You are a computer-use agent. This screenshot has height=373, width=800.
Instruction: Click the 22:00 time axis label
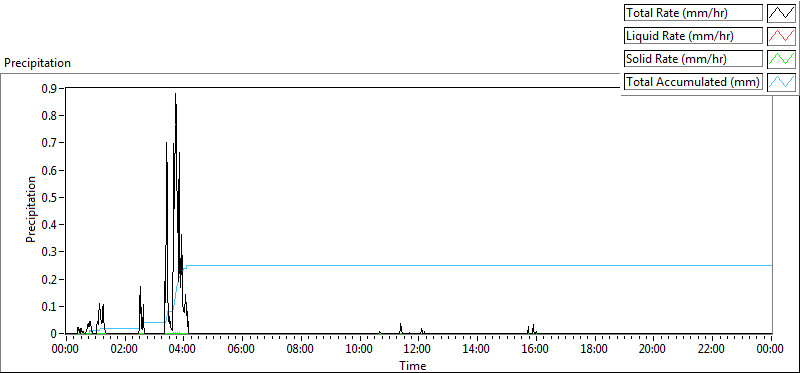click(x=711, y=350)
